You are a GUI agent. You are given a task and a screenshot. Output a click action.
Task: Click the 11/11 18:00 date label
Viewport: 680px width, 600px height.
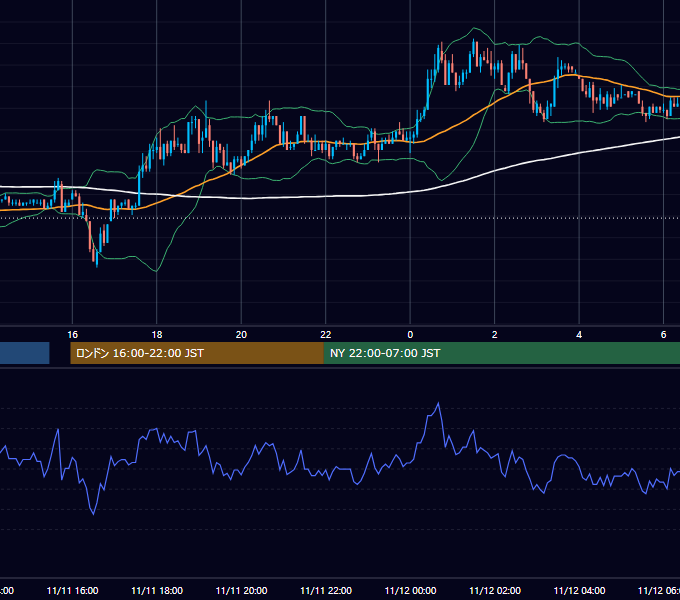click(157, 590)
